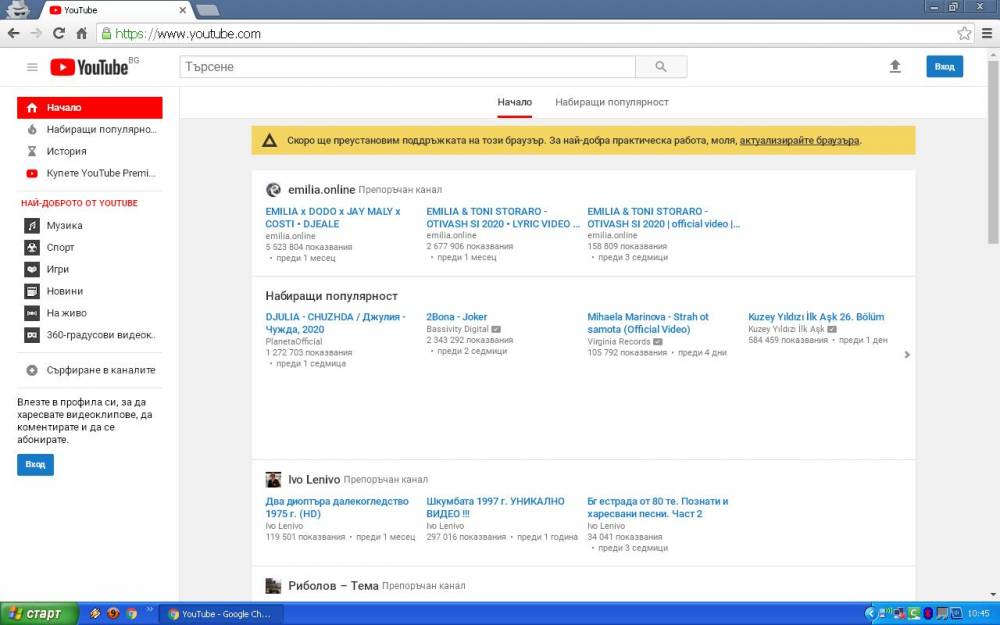Click the browser address bar
Screen dimensions: 1000x625
tap(536, 33)
